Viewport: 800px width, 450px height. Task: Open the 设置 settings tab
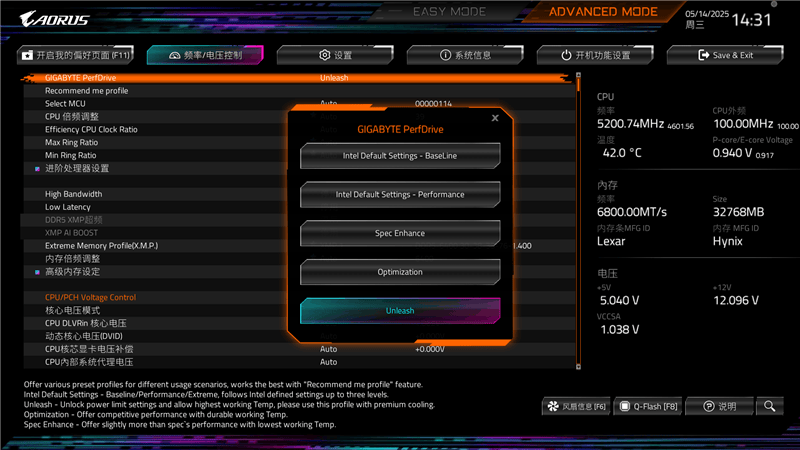pos(335,55)
